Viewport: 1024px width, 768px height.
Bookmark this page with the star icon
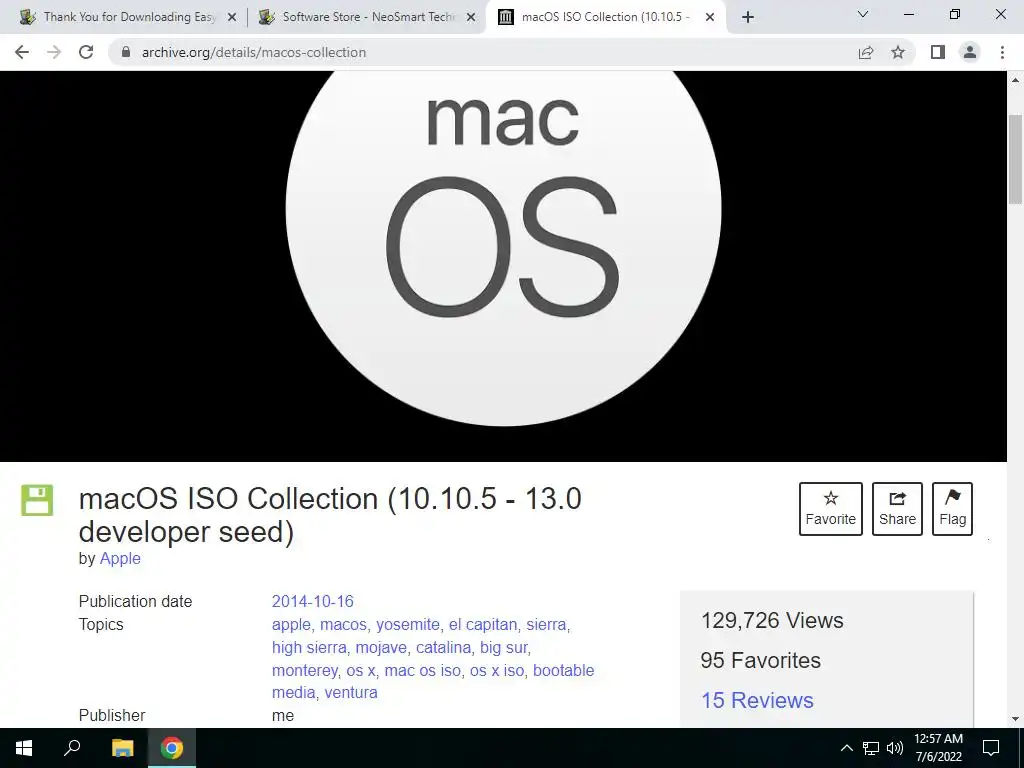(x=898, y=52)
